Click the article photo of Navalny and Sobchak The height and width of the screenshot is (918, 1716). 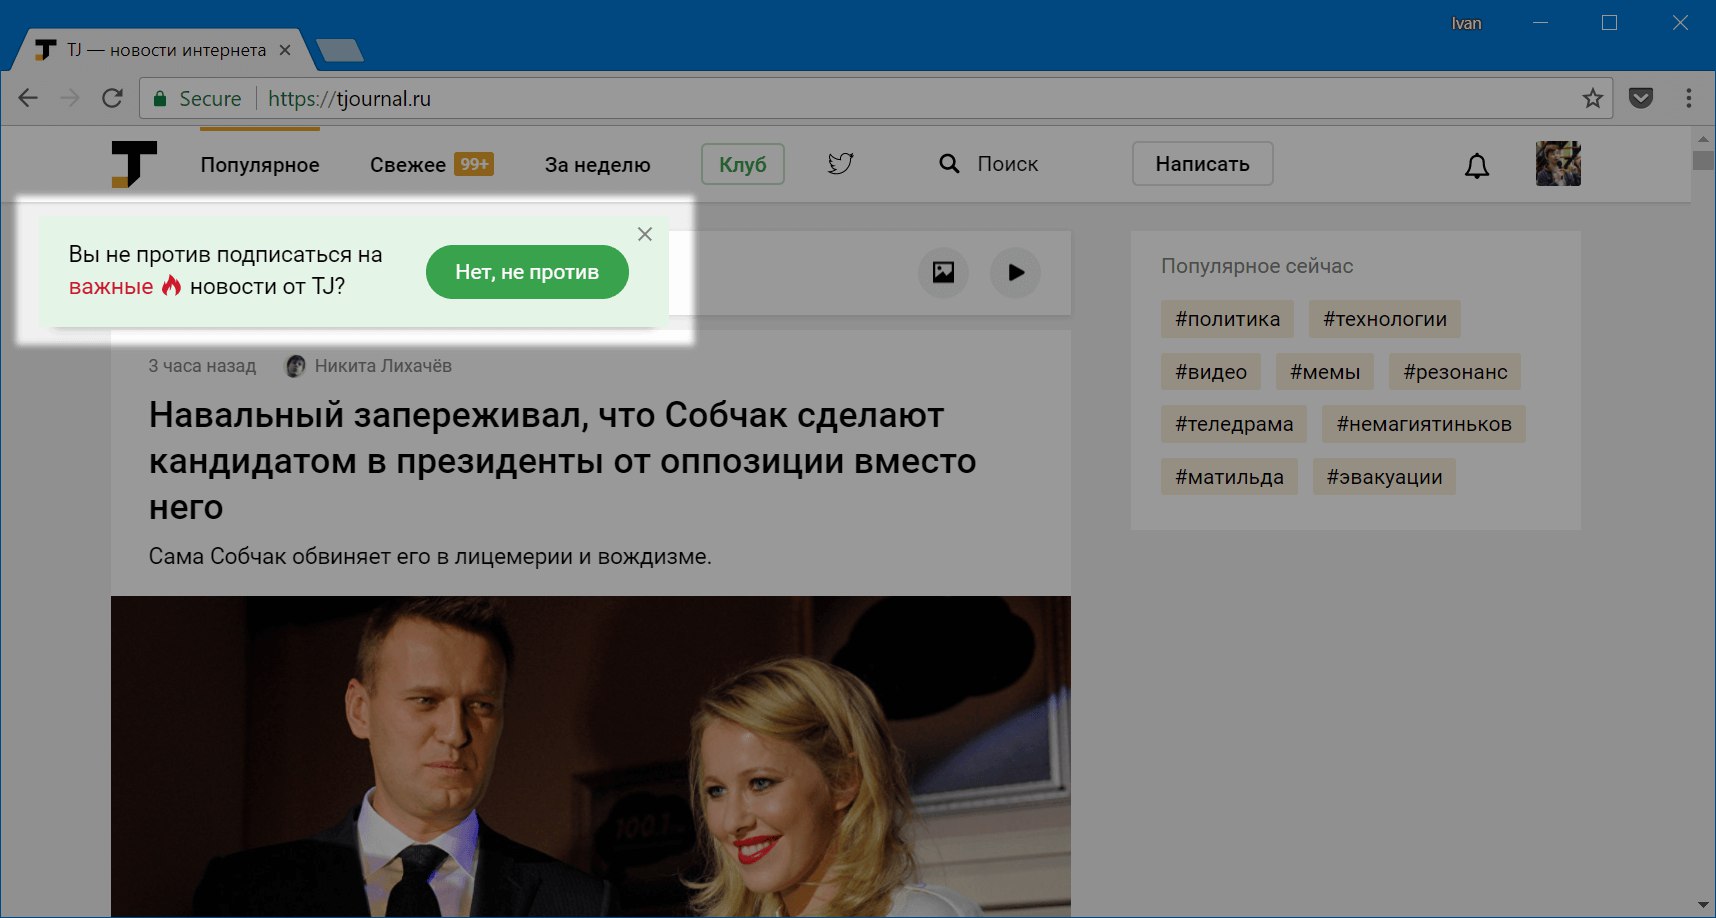tap(590, 756)
